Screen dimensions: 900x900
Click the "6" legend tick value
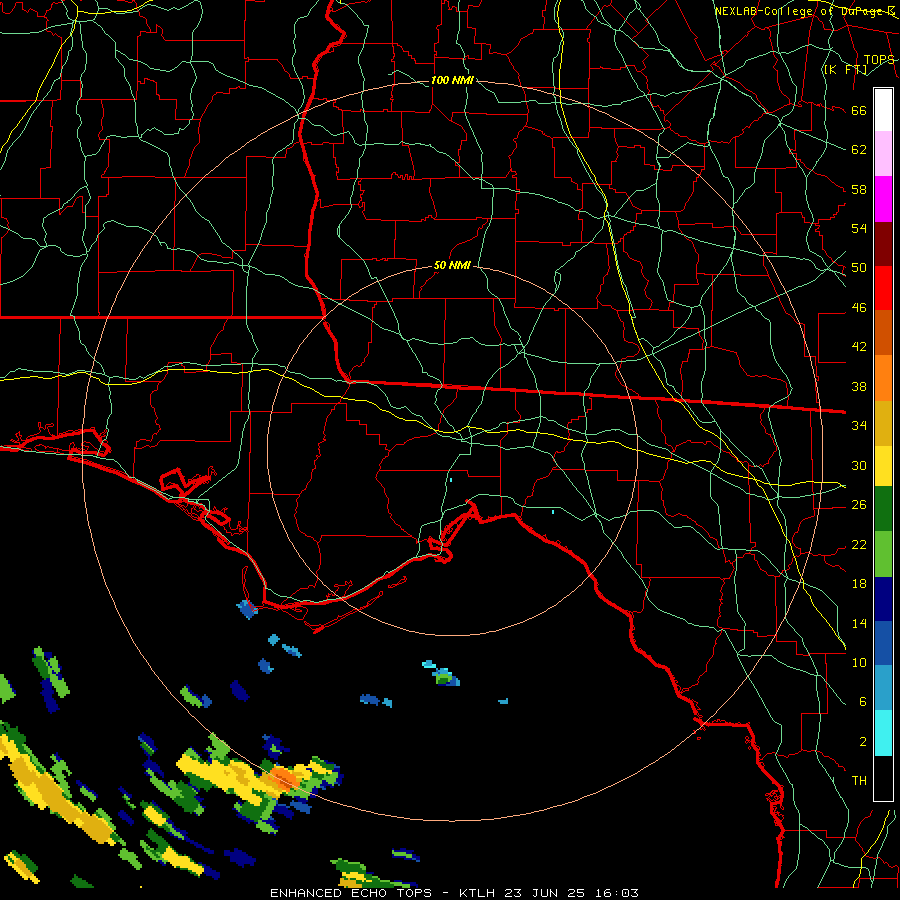(x=862, y=701)
